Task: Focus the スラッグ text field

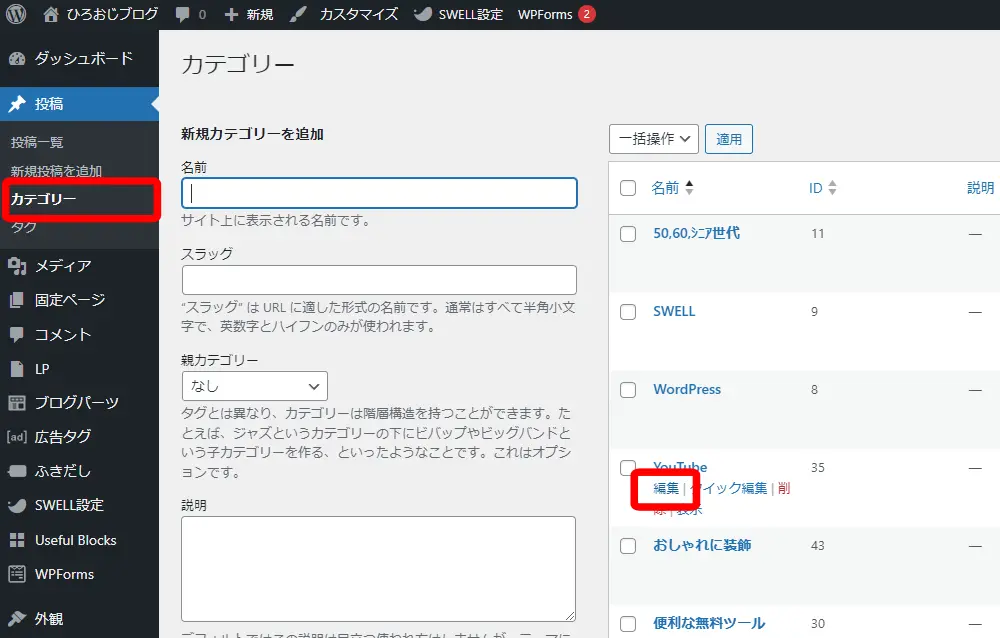Action: 379,280
